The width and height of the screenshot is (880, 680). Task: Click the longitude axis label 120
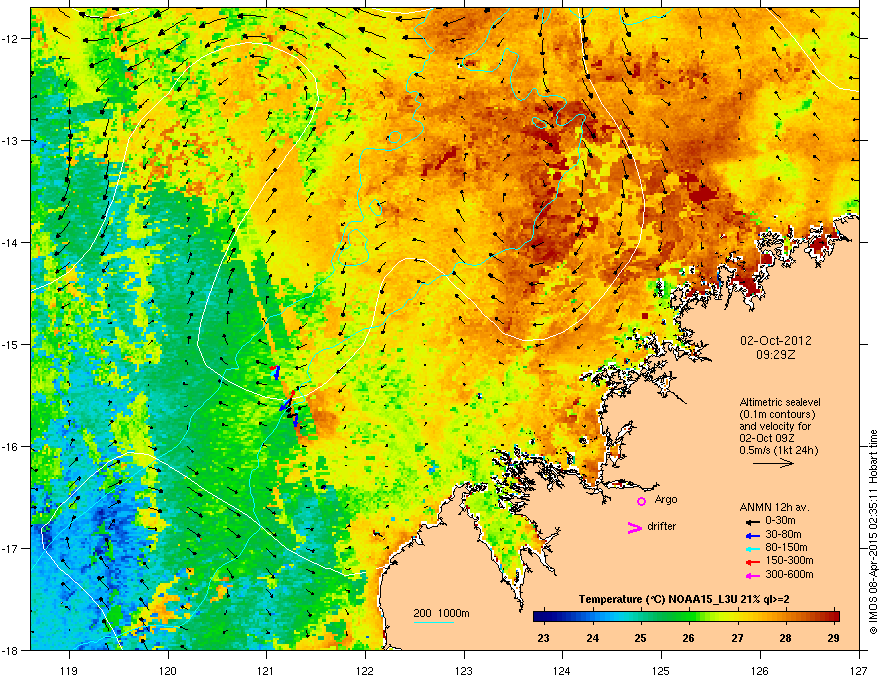168,670
